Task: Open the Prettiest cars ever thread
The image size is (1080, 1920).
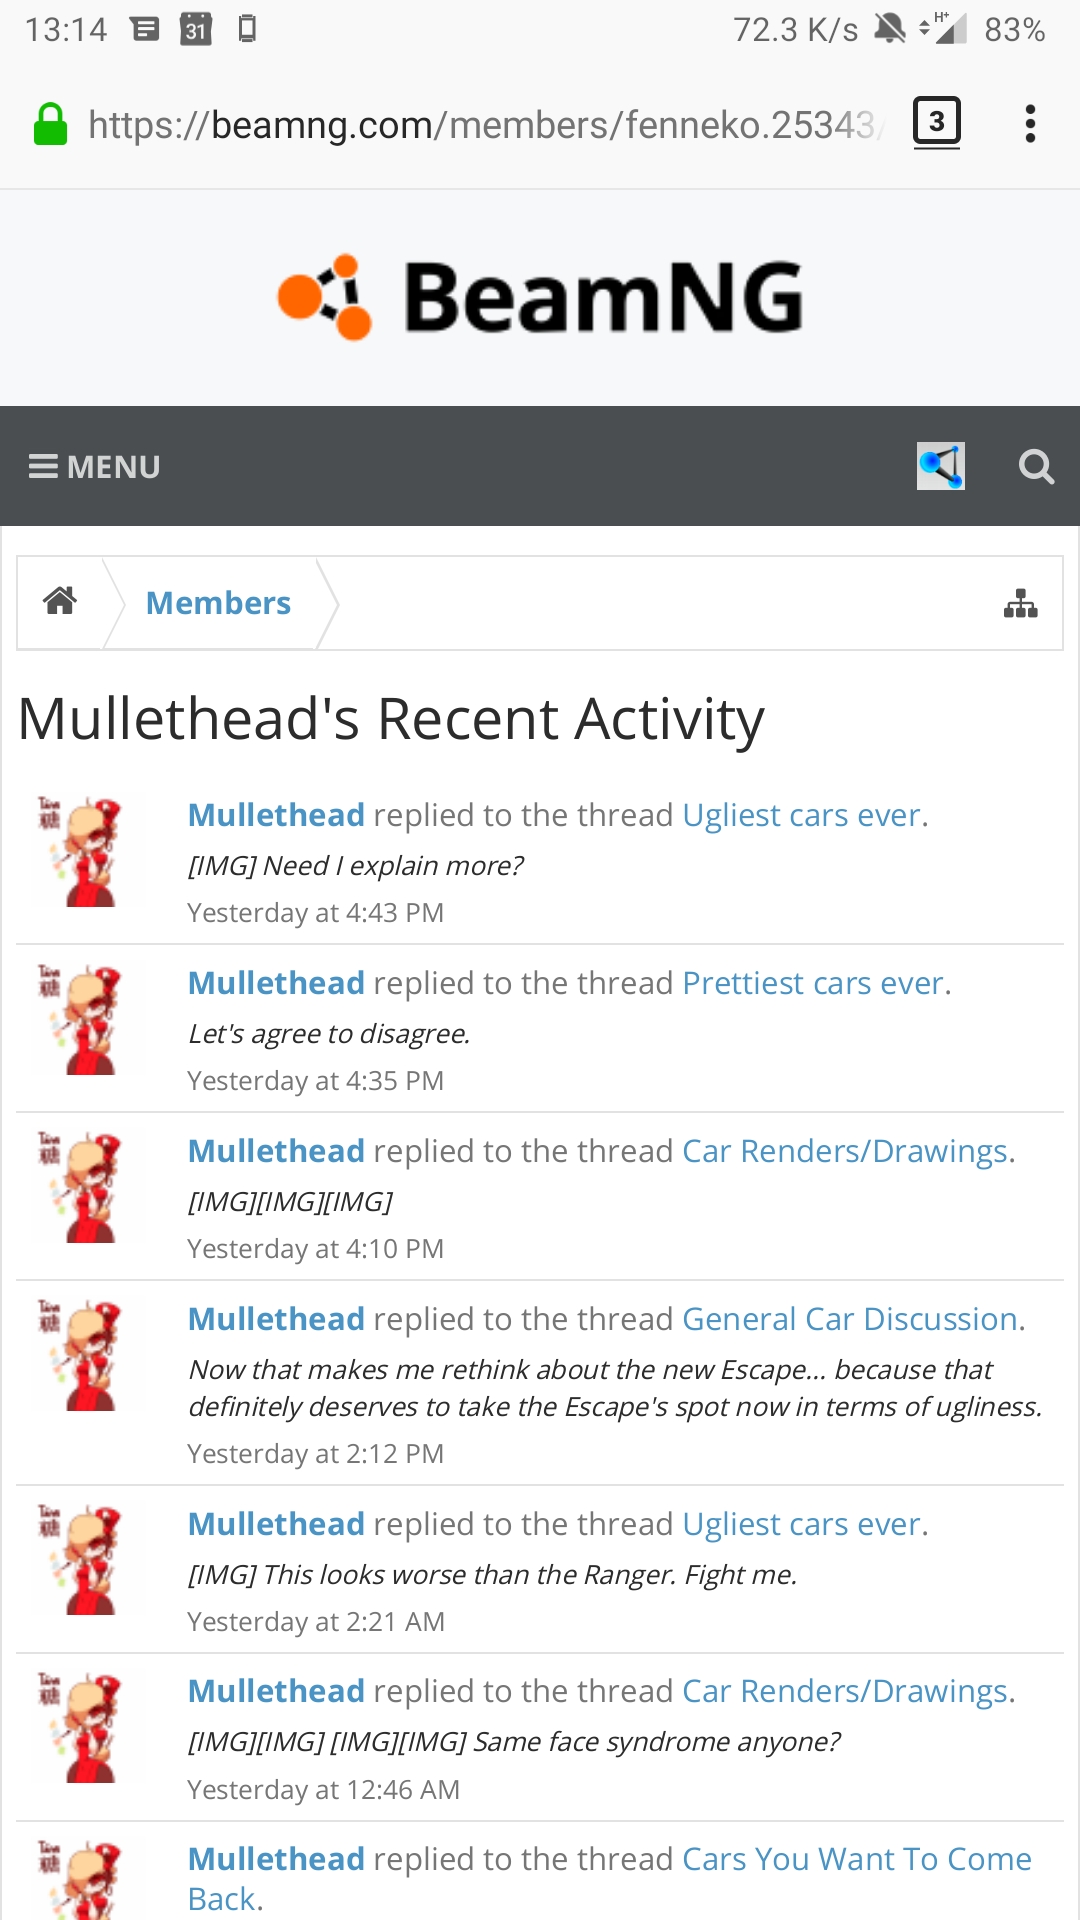Action: [x=812, y=983]
